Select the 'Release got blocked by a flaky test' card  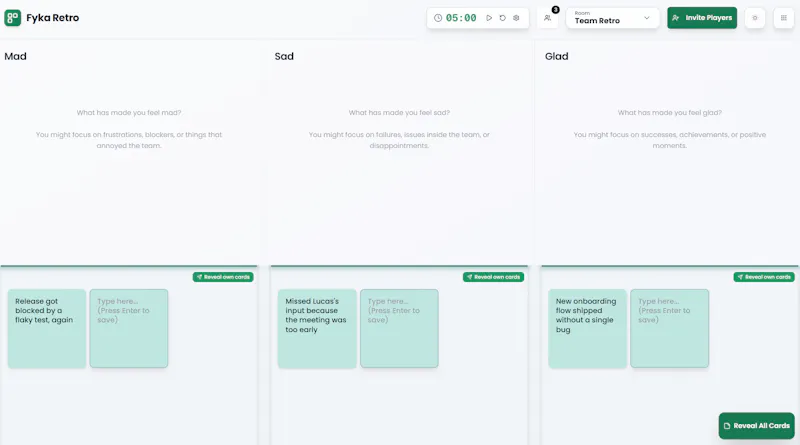[47, 329]
